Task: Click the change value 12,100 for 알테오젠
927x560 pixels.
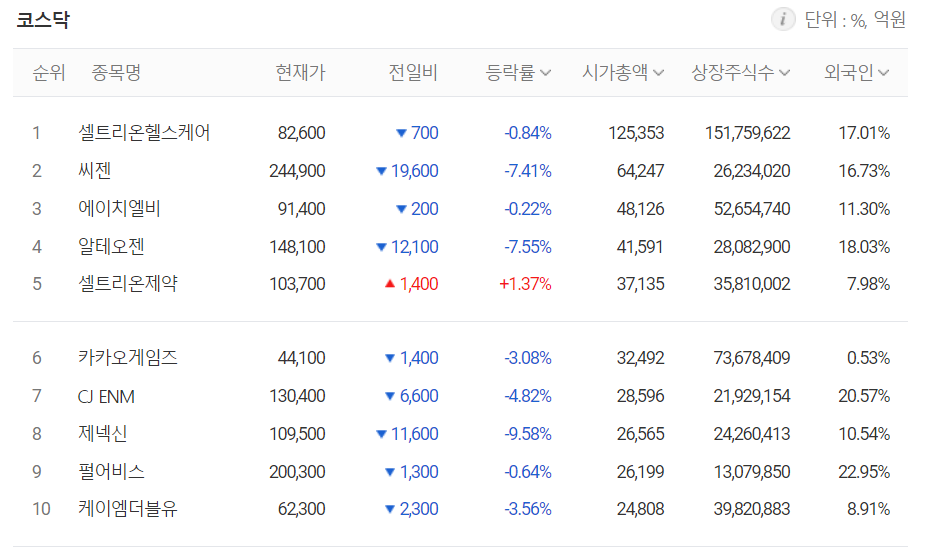Action: click(x=414, y=247)
